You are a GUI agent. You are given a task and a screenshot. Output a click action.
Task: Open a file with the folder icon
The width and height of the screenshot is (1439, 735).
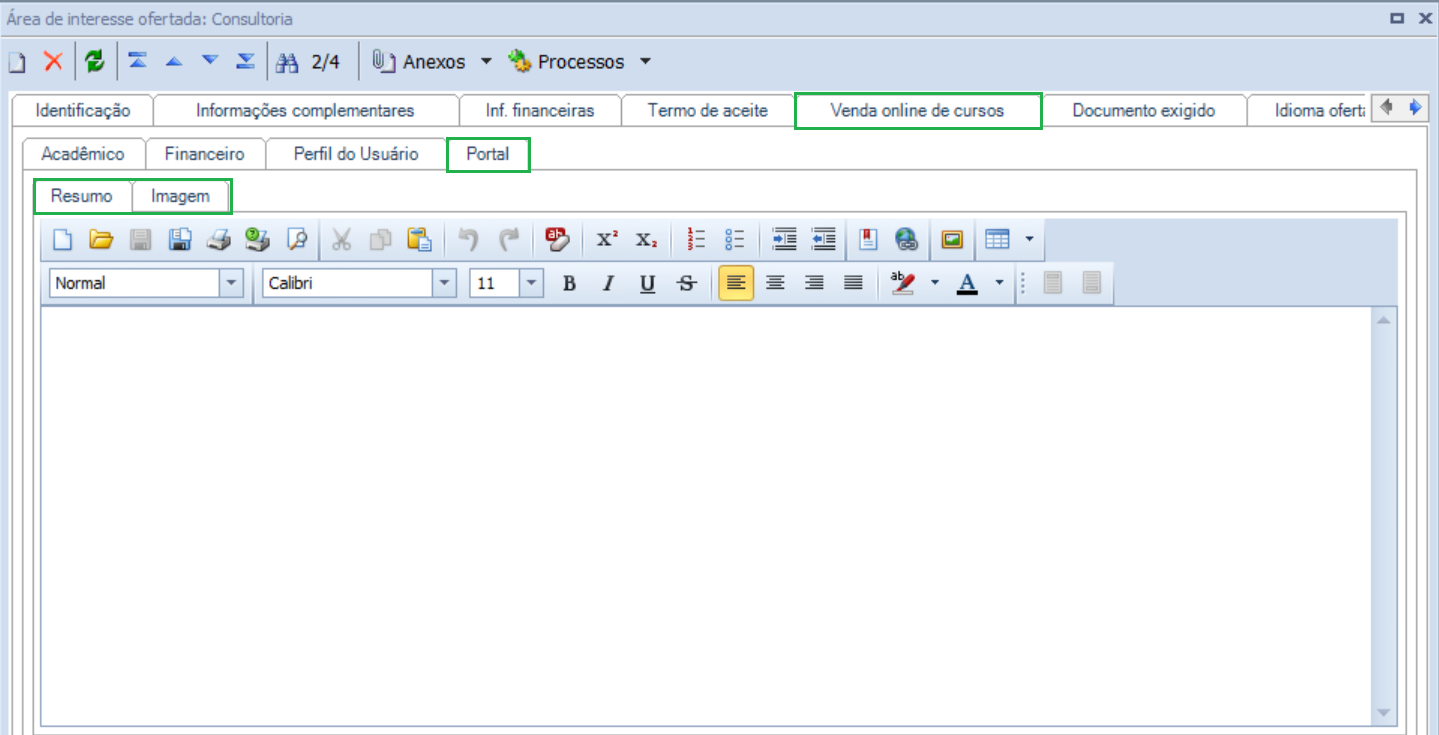[101, 239]
